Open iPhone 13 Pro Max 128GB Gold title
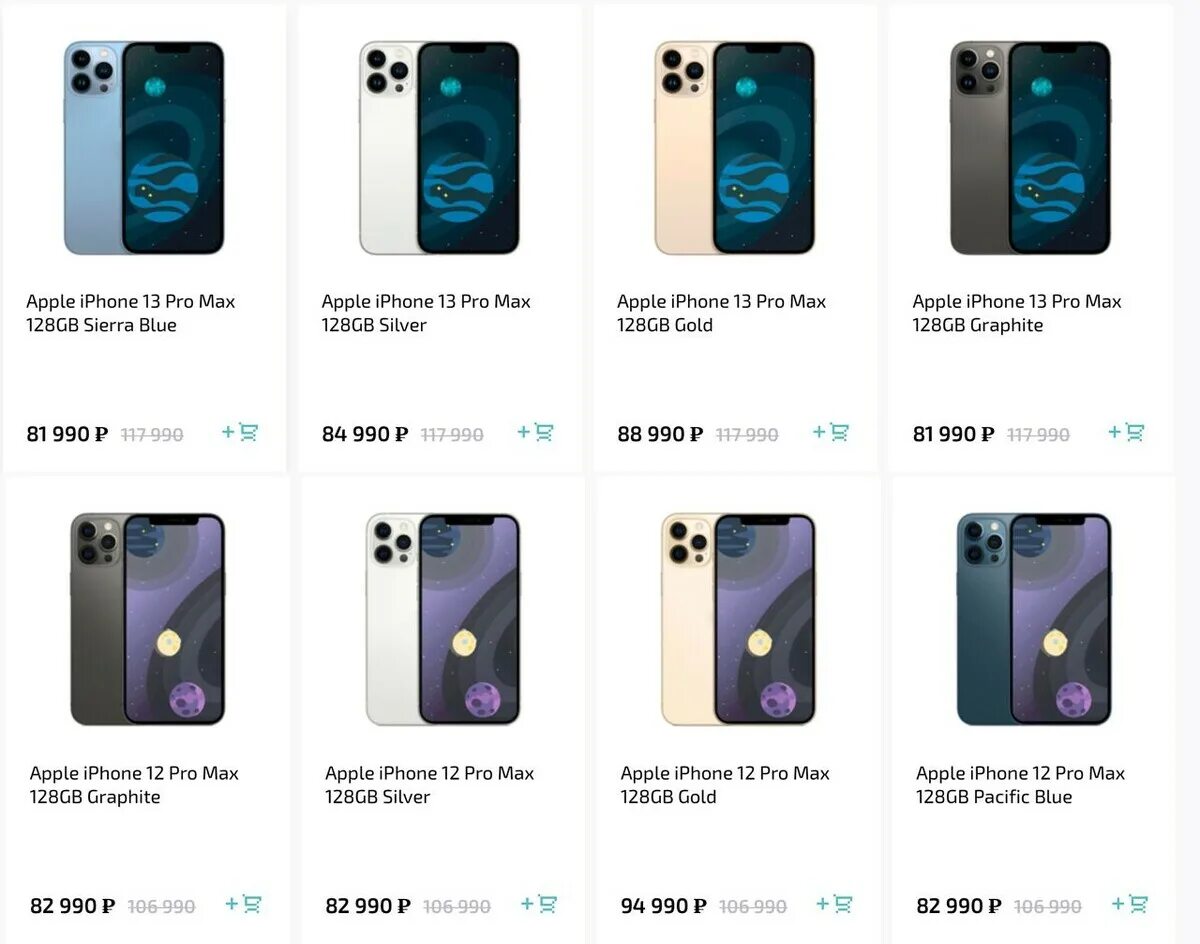This screenshot has height=944, width=1200. click(x=722, y=313)
